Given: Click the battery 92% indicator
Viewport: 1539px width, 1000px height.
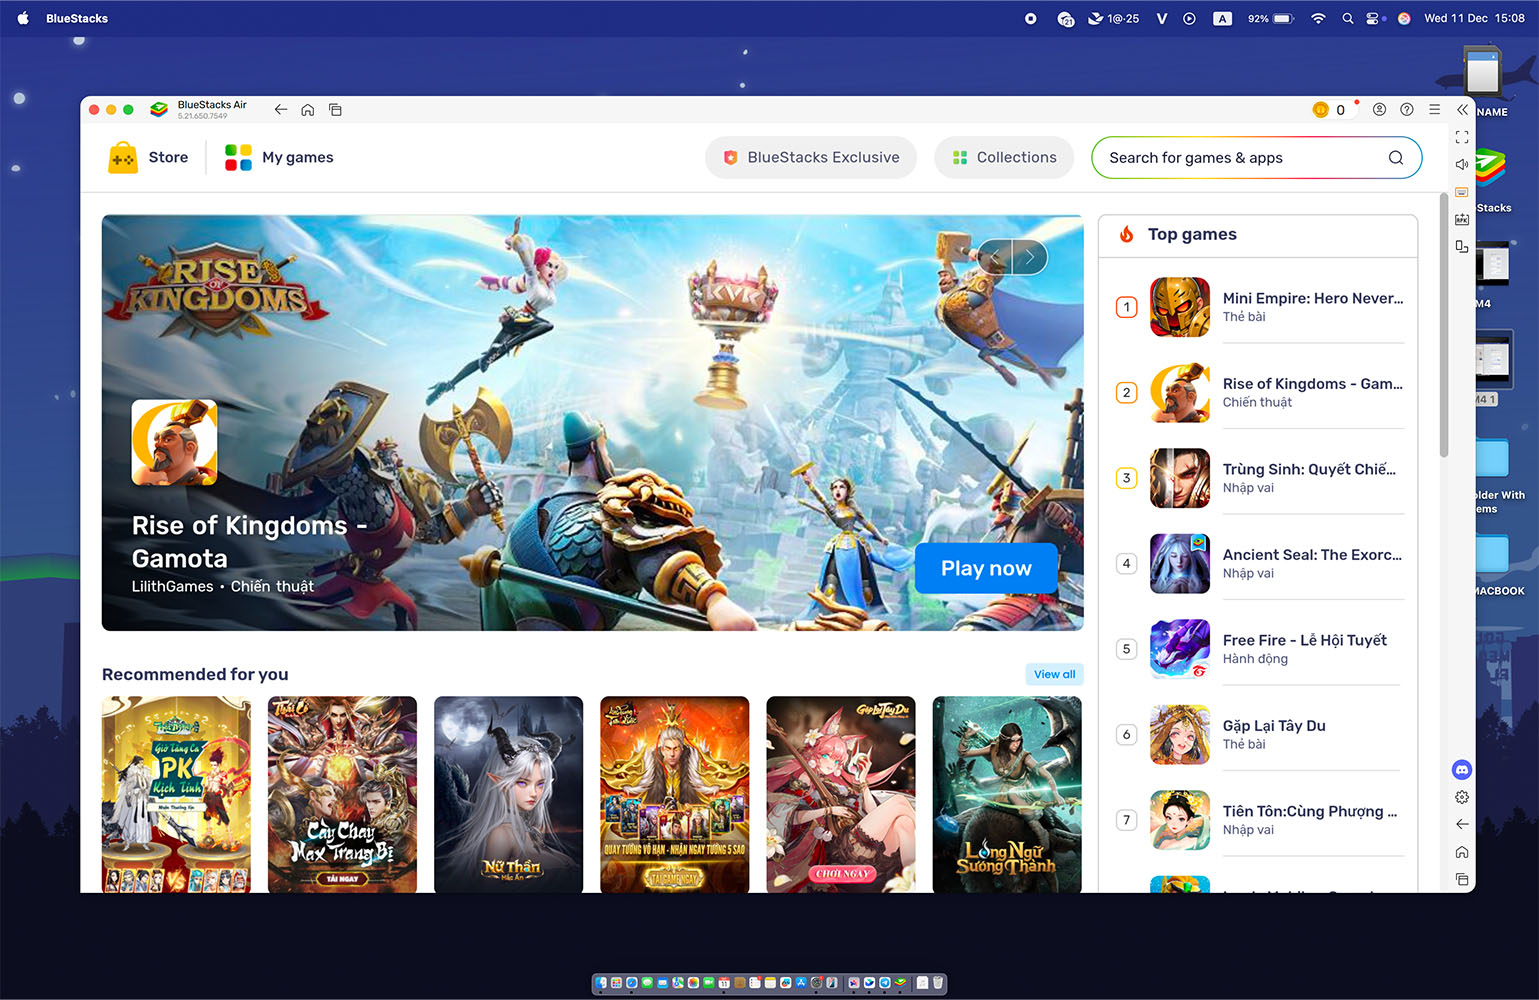Looking at the screenshot, I should coord(1271,18).
